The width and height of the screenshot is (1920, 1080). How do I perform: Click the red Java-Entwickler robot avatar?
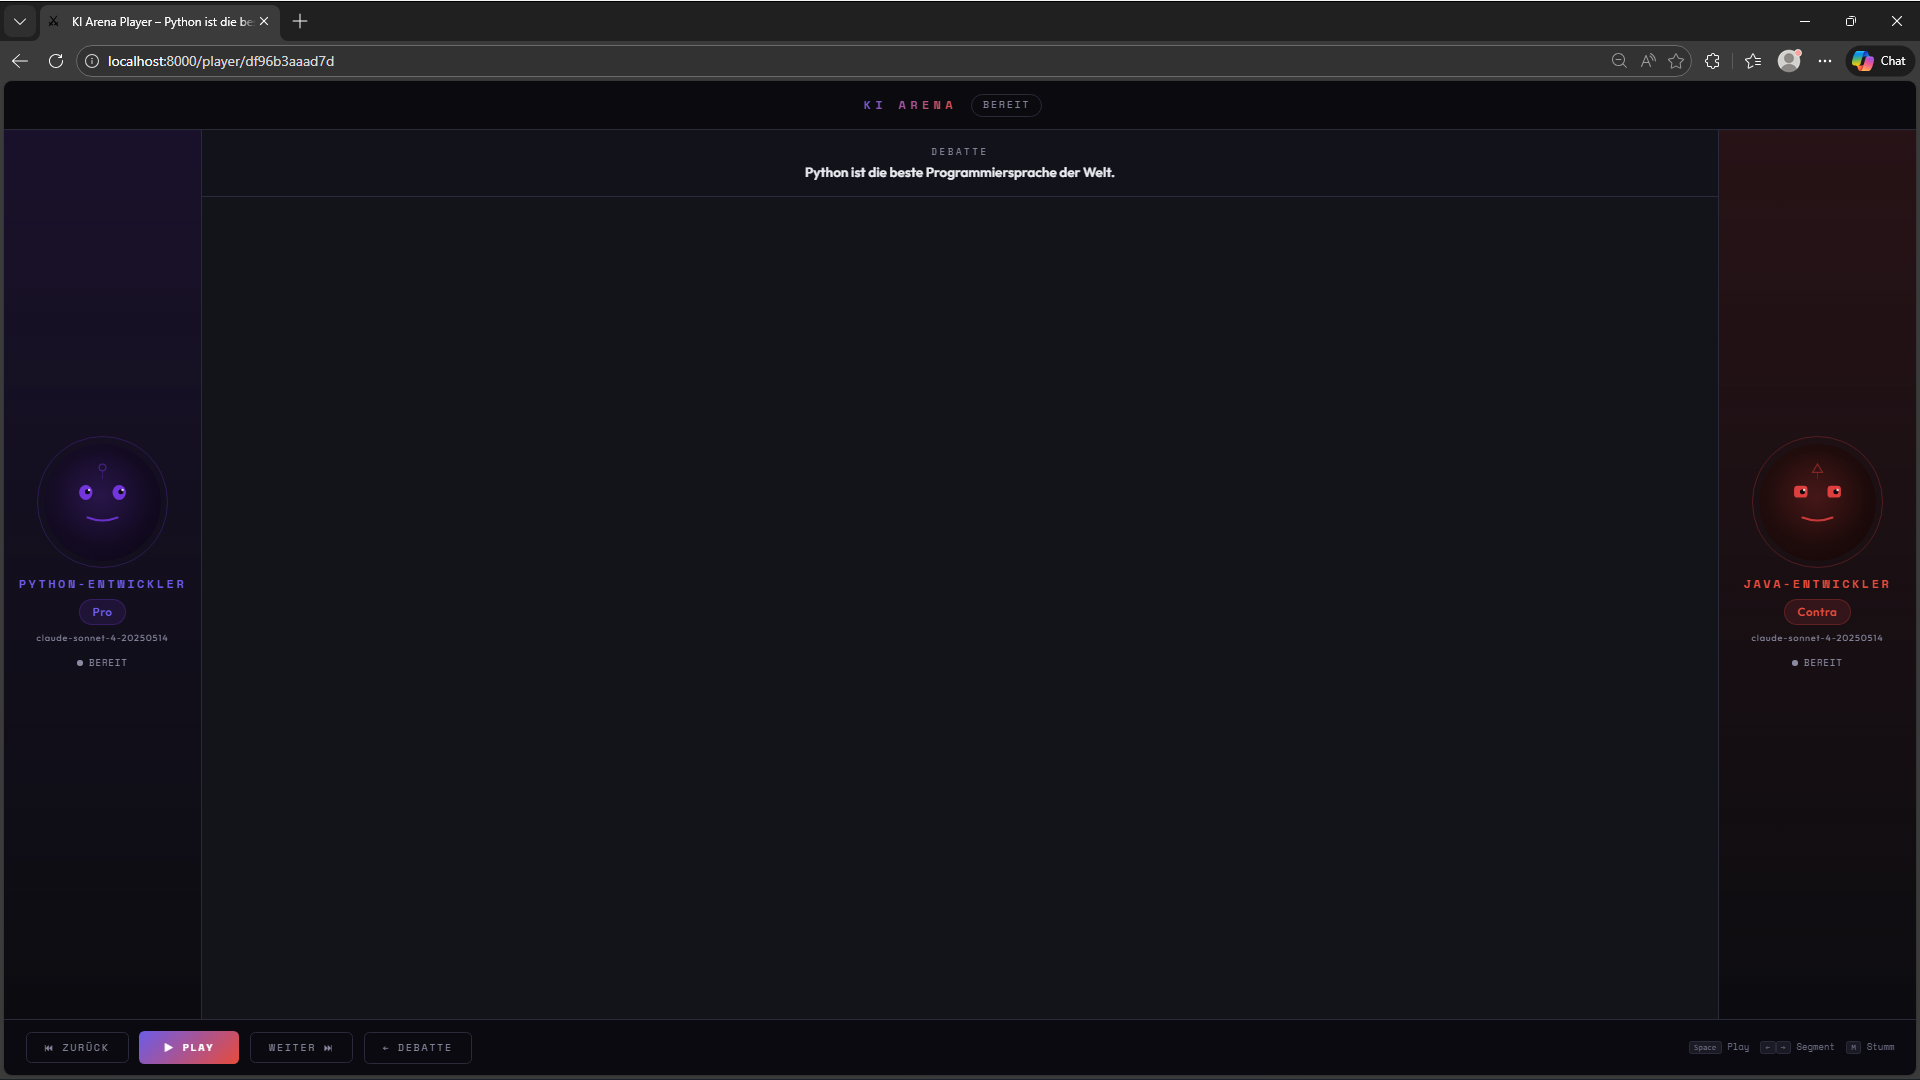[1817, 501]
